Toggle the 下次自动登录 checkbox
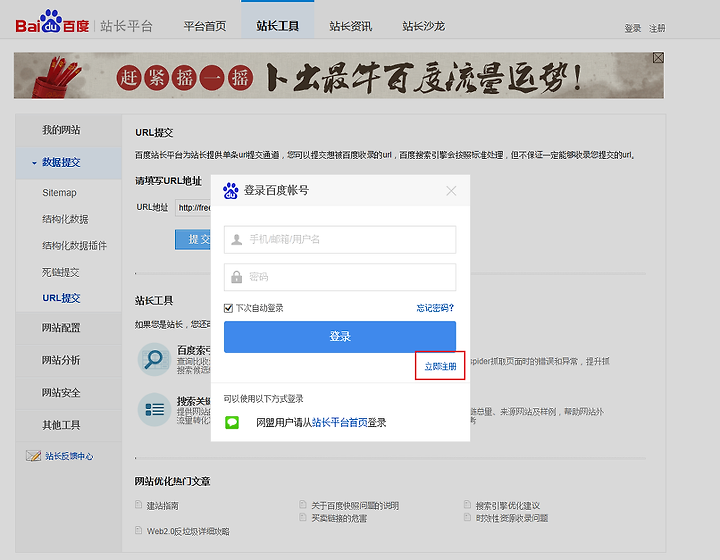The image size is (720, 560). (x=228, y=308)
